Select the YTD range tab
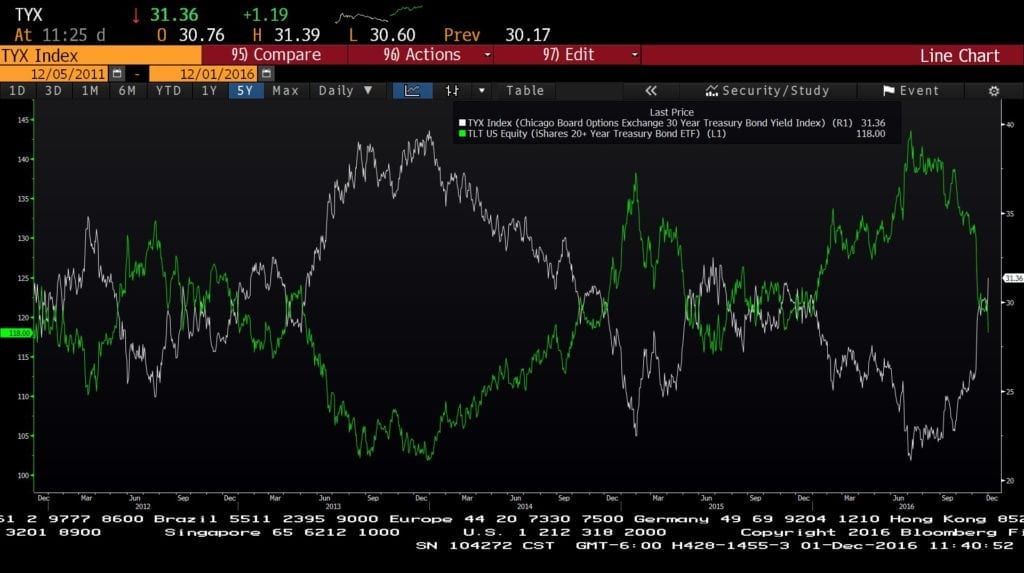 pos(168,91)
